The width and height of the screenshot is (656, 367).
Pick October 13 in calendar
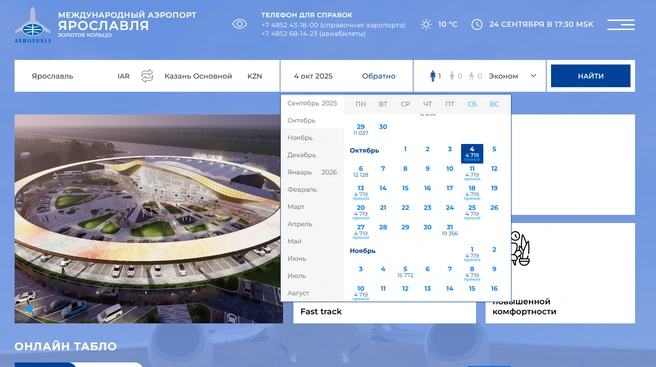pyautogui.click(x=361, y=192)
